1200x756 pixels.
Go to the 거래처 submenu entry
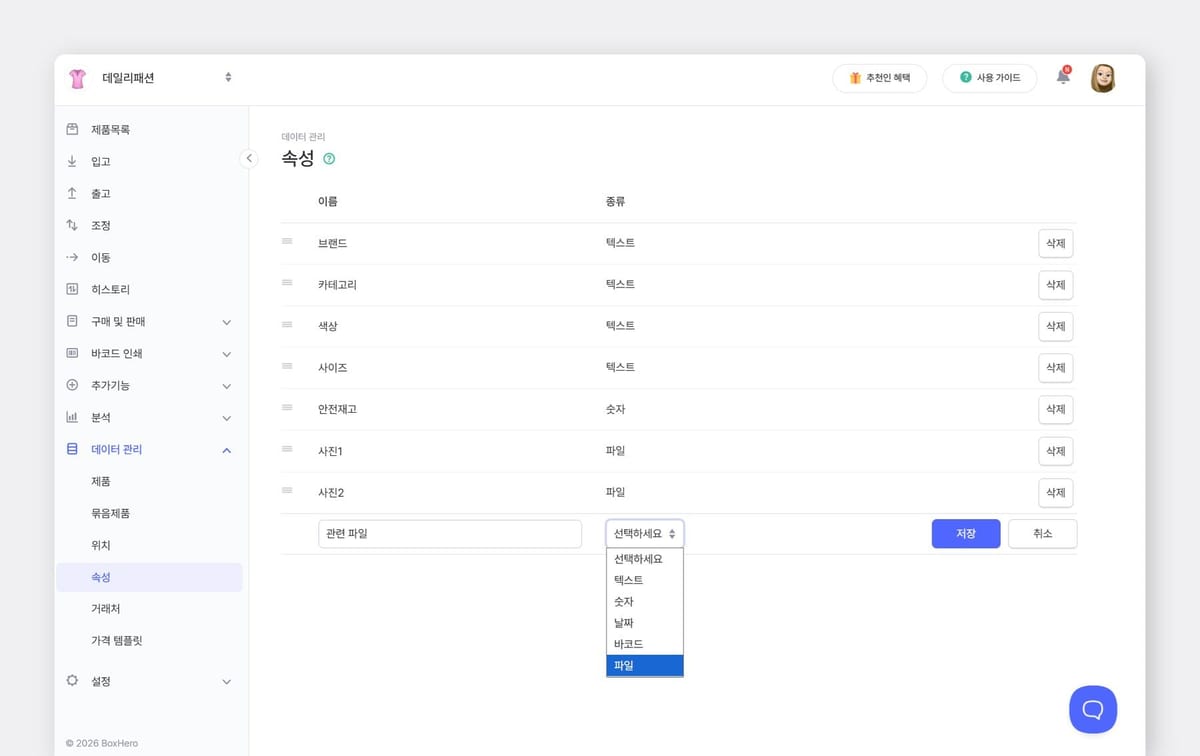(105, 608)
